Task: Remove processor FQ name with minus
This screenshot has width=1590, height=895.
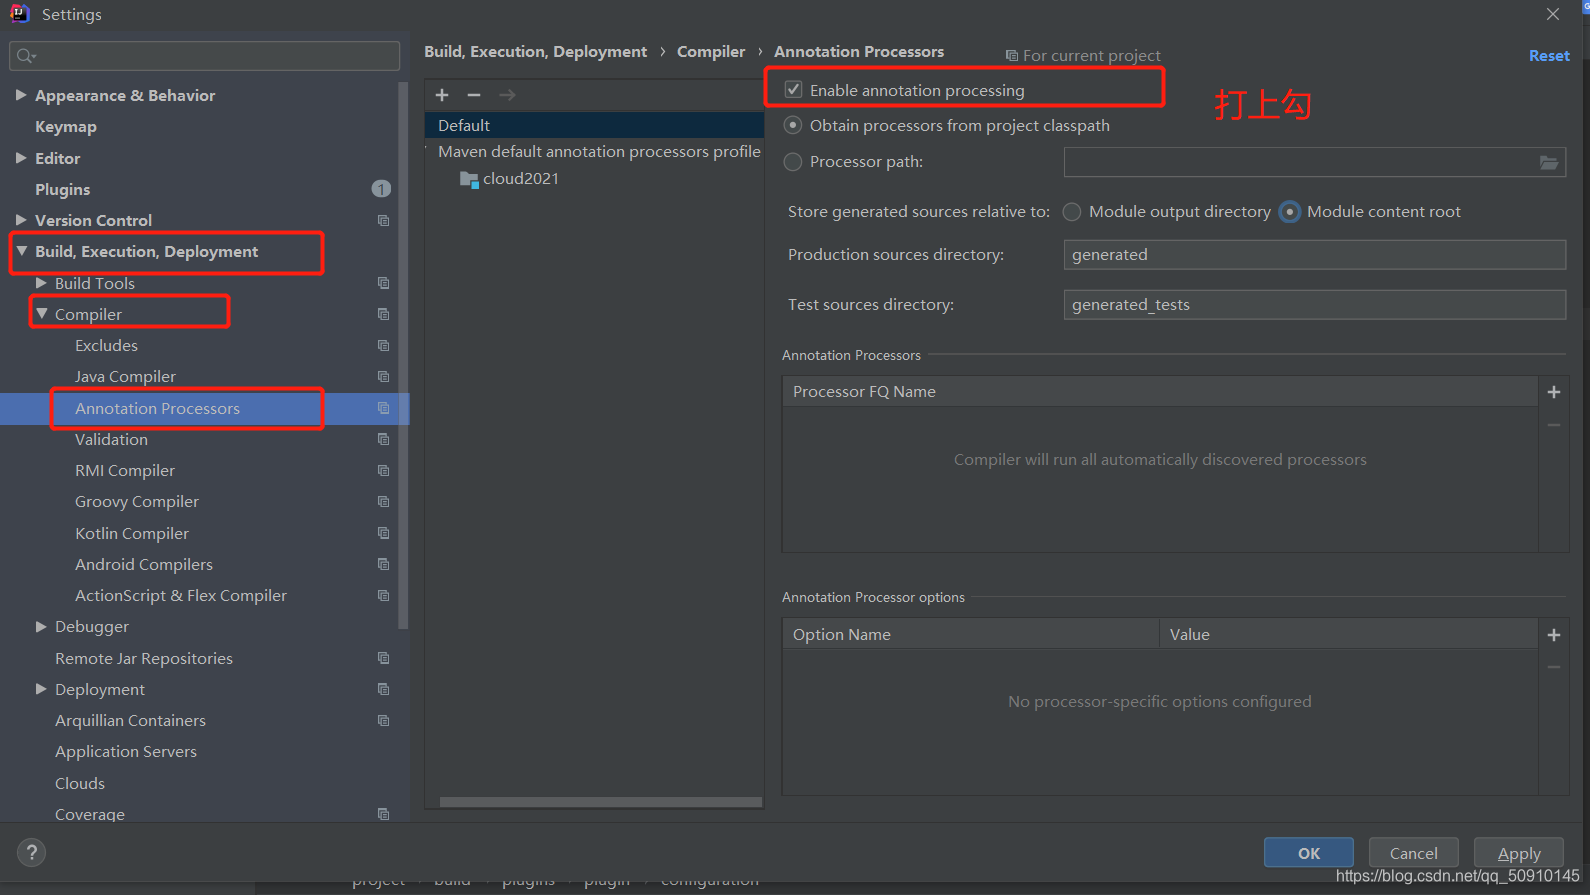Action: pyautogui.click(x=1554, y=425)
